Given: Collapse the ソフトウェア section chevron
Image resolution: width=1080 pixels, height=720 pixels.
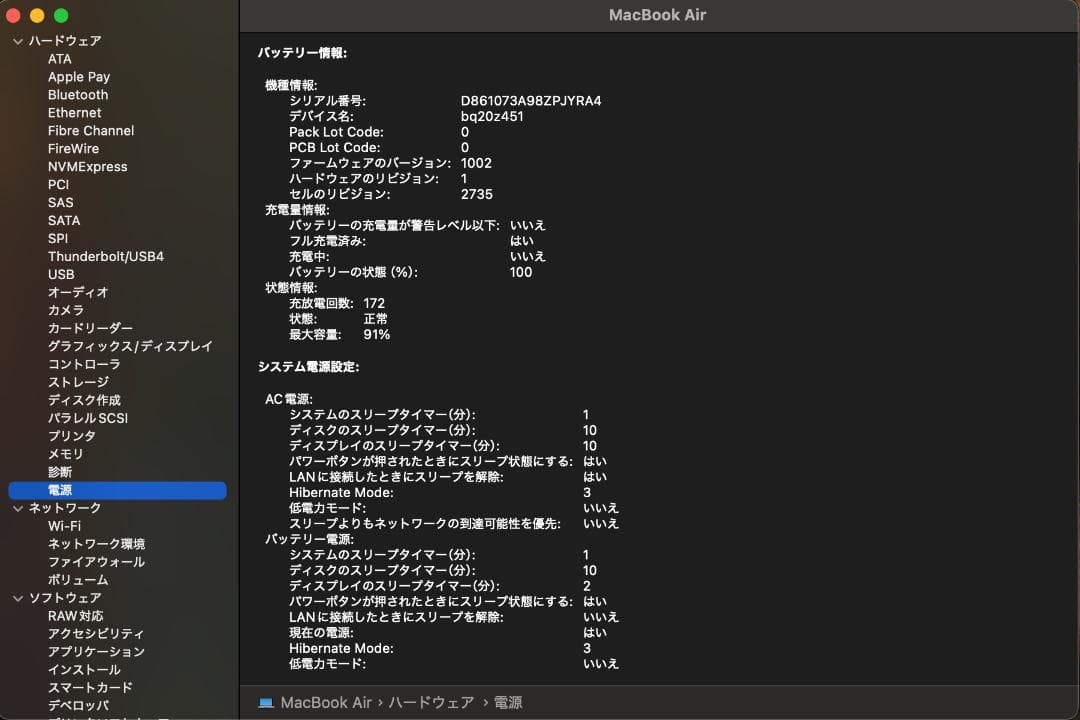Looking at the screenshot, I should tap(18, 598).
